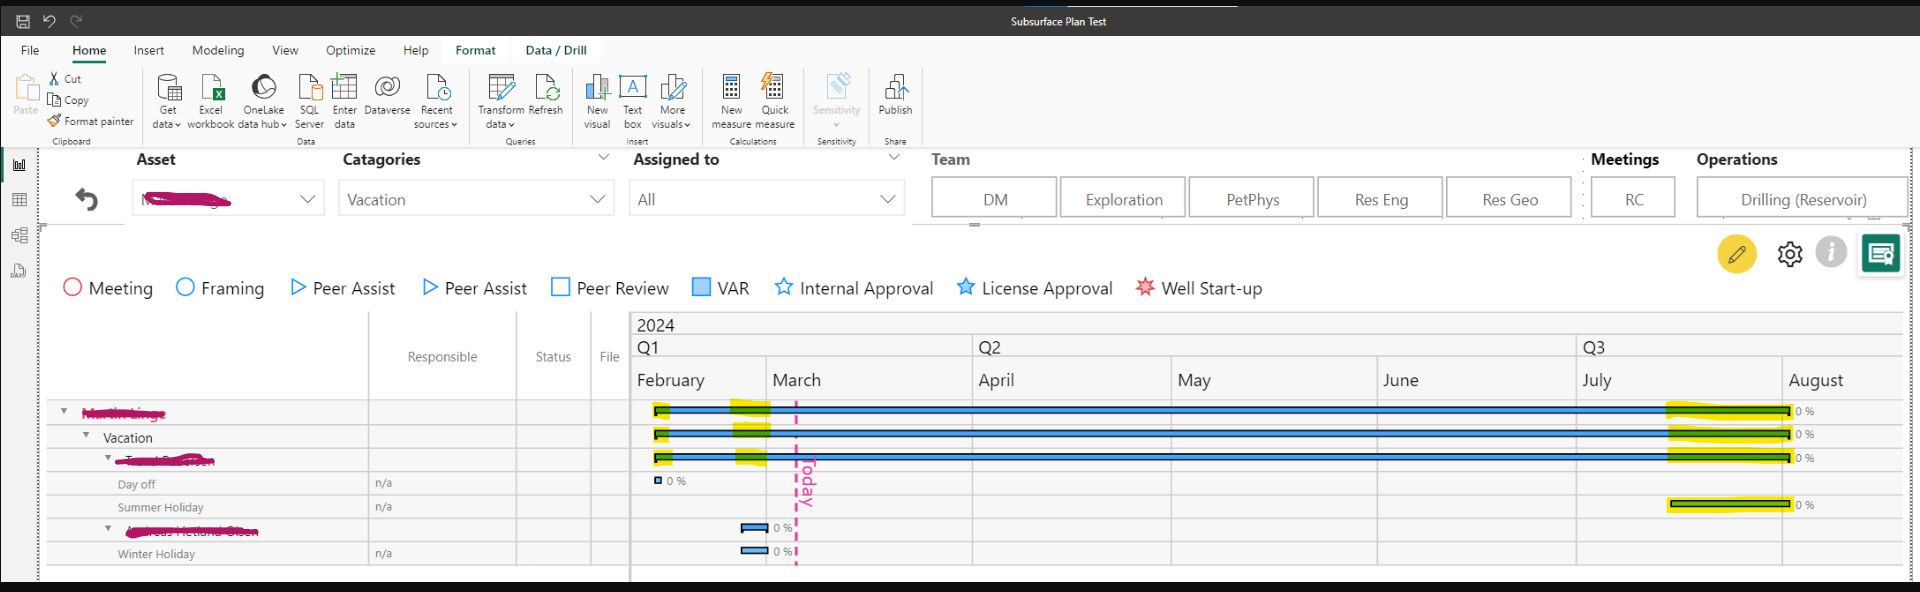Image resolution: width=1920 pixels, height=592 pixels.
Task: Insert a New visual
Action: [597, 101]
